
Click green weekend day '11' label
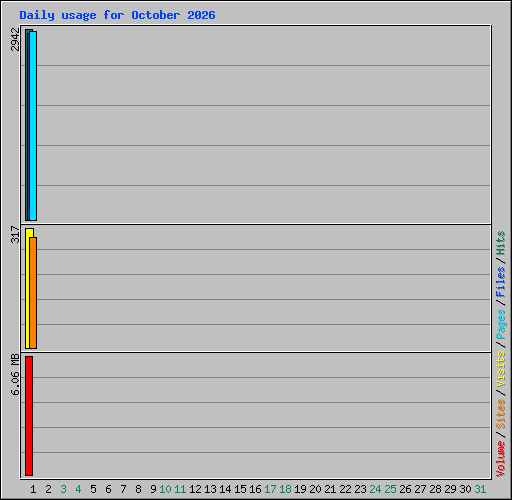pos(180,489)
